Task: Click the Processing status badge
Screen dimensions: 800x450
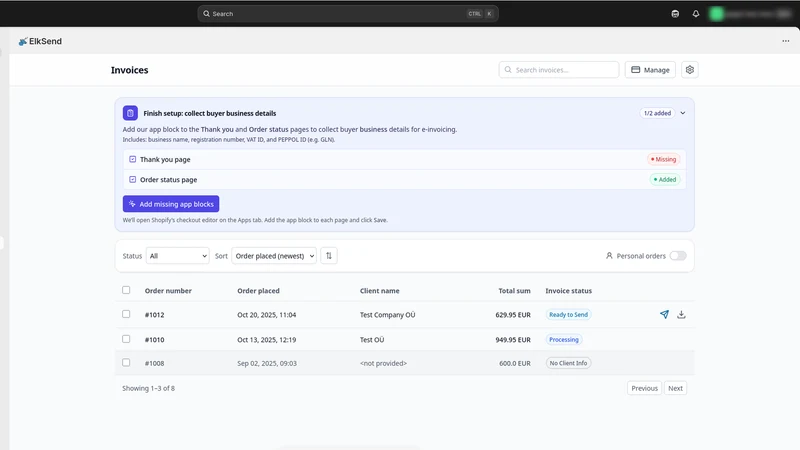Action: coord(564,340)
